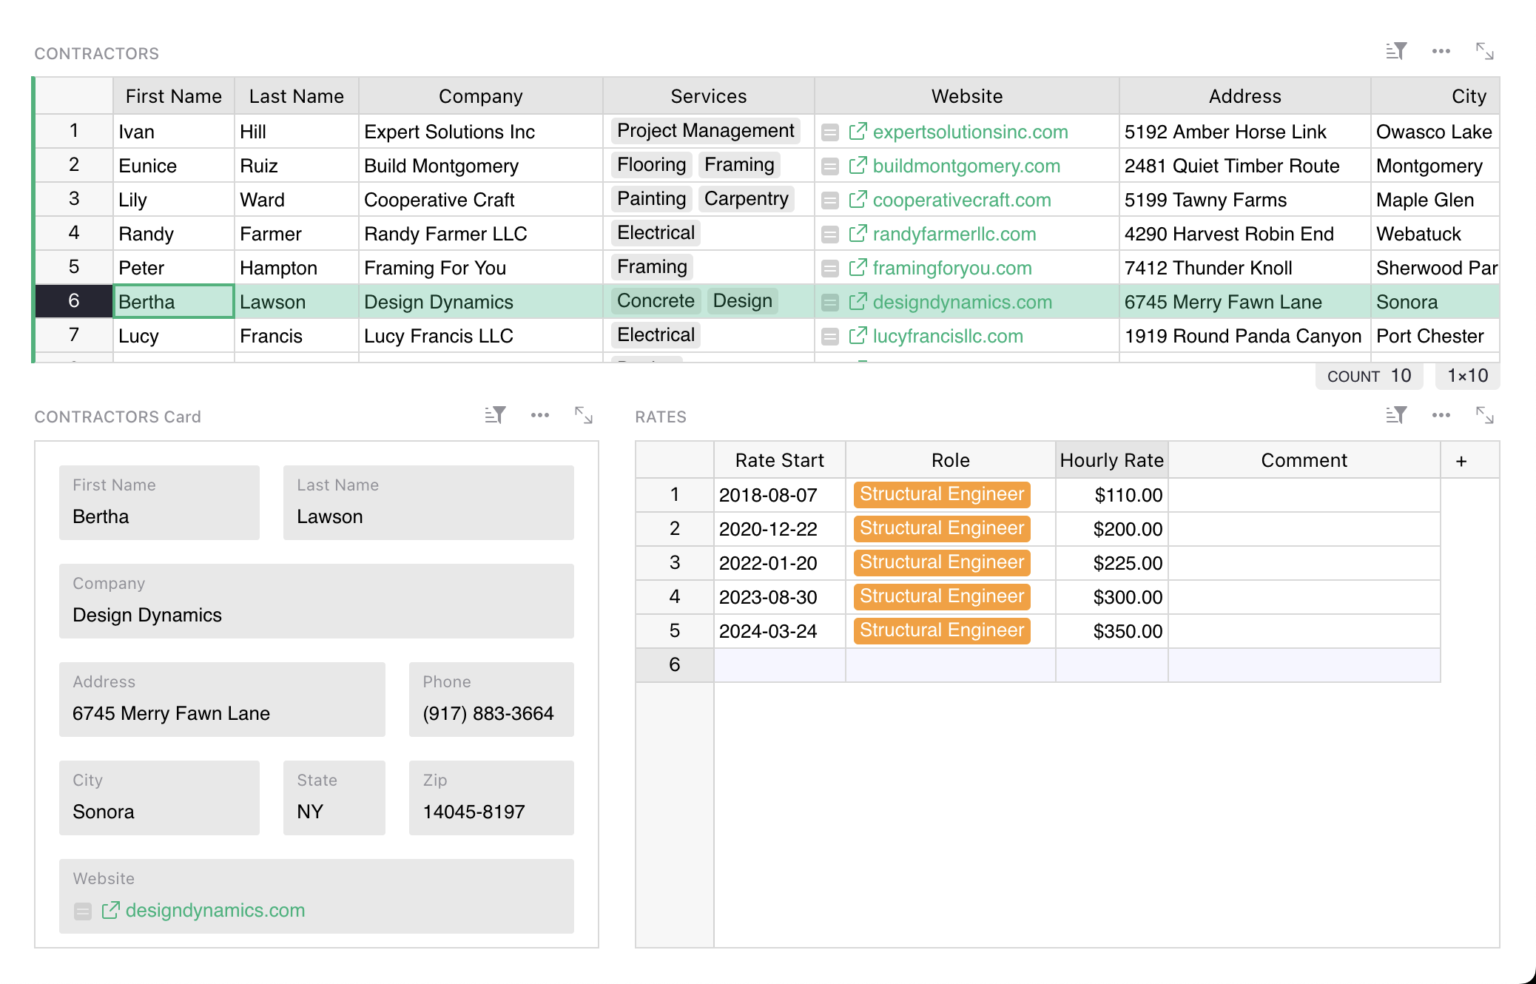This screenshot has width=1536, height=984.
Task: Click the external link icon next to lucyfrancisllc.com
Action: pyautogui.click(x=857, y=336)
